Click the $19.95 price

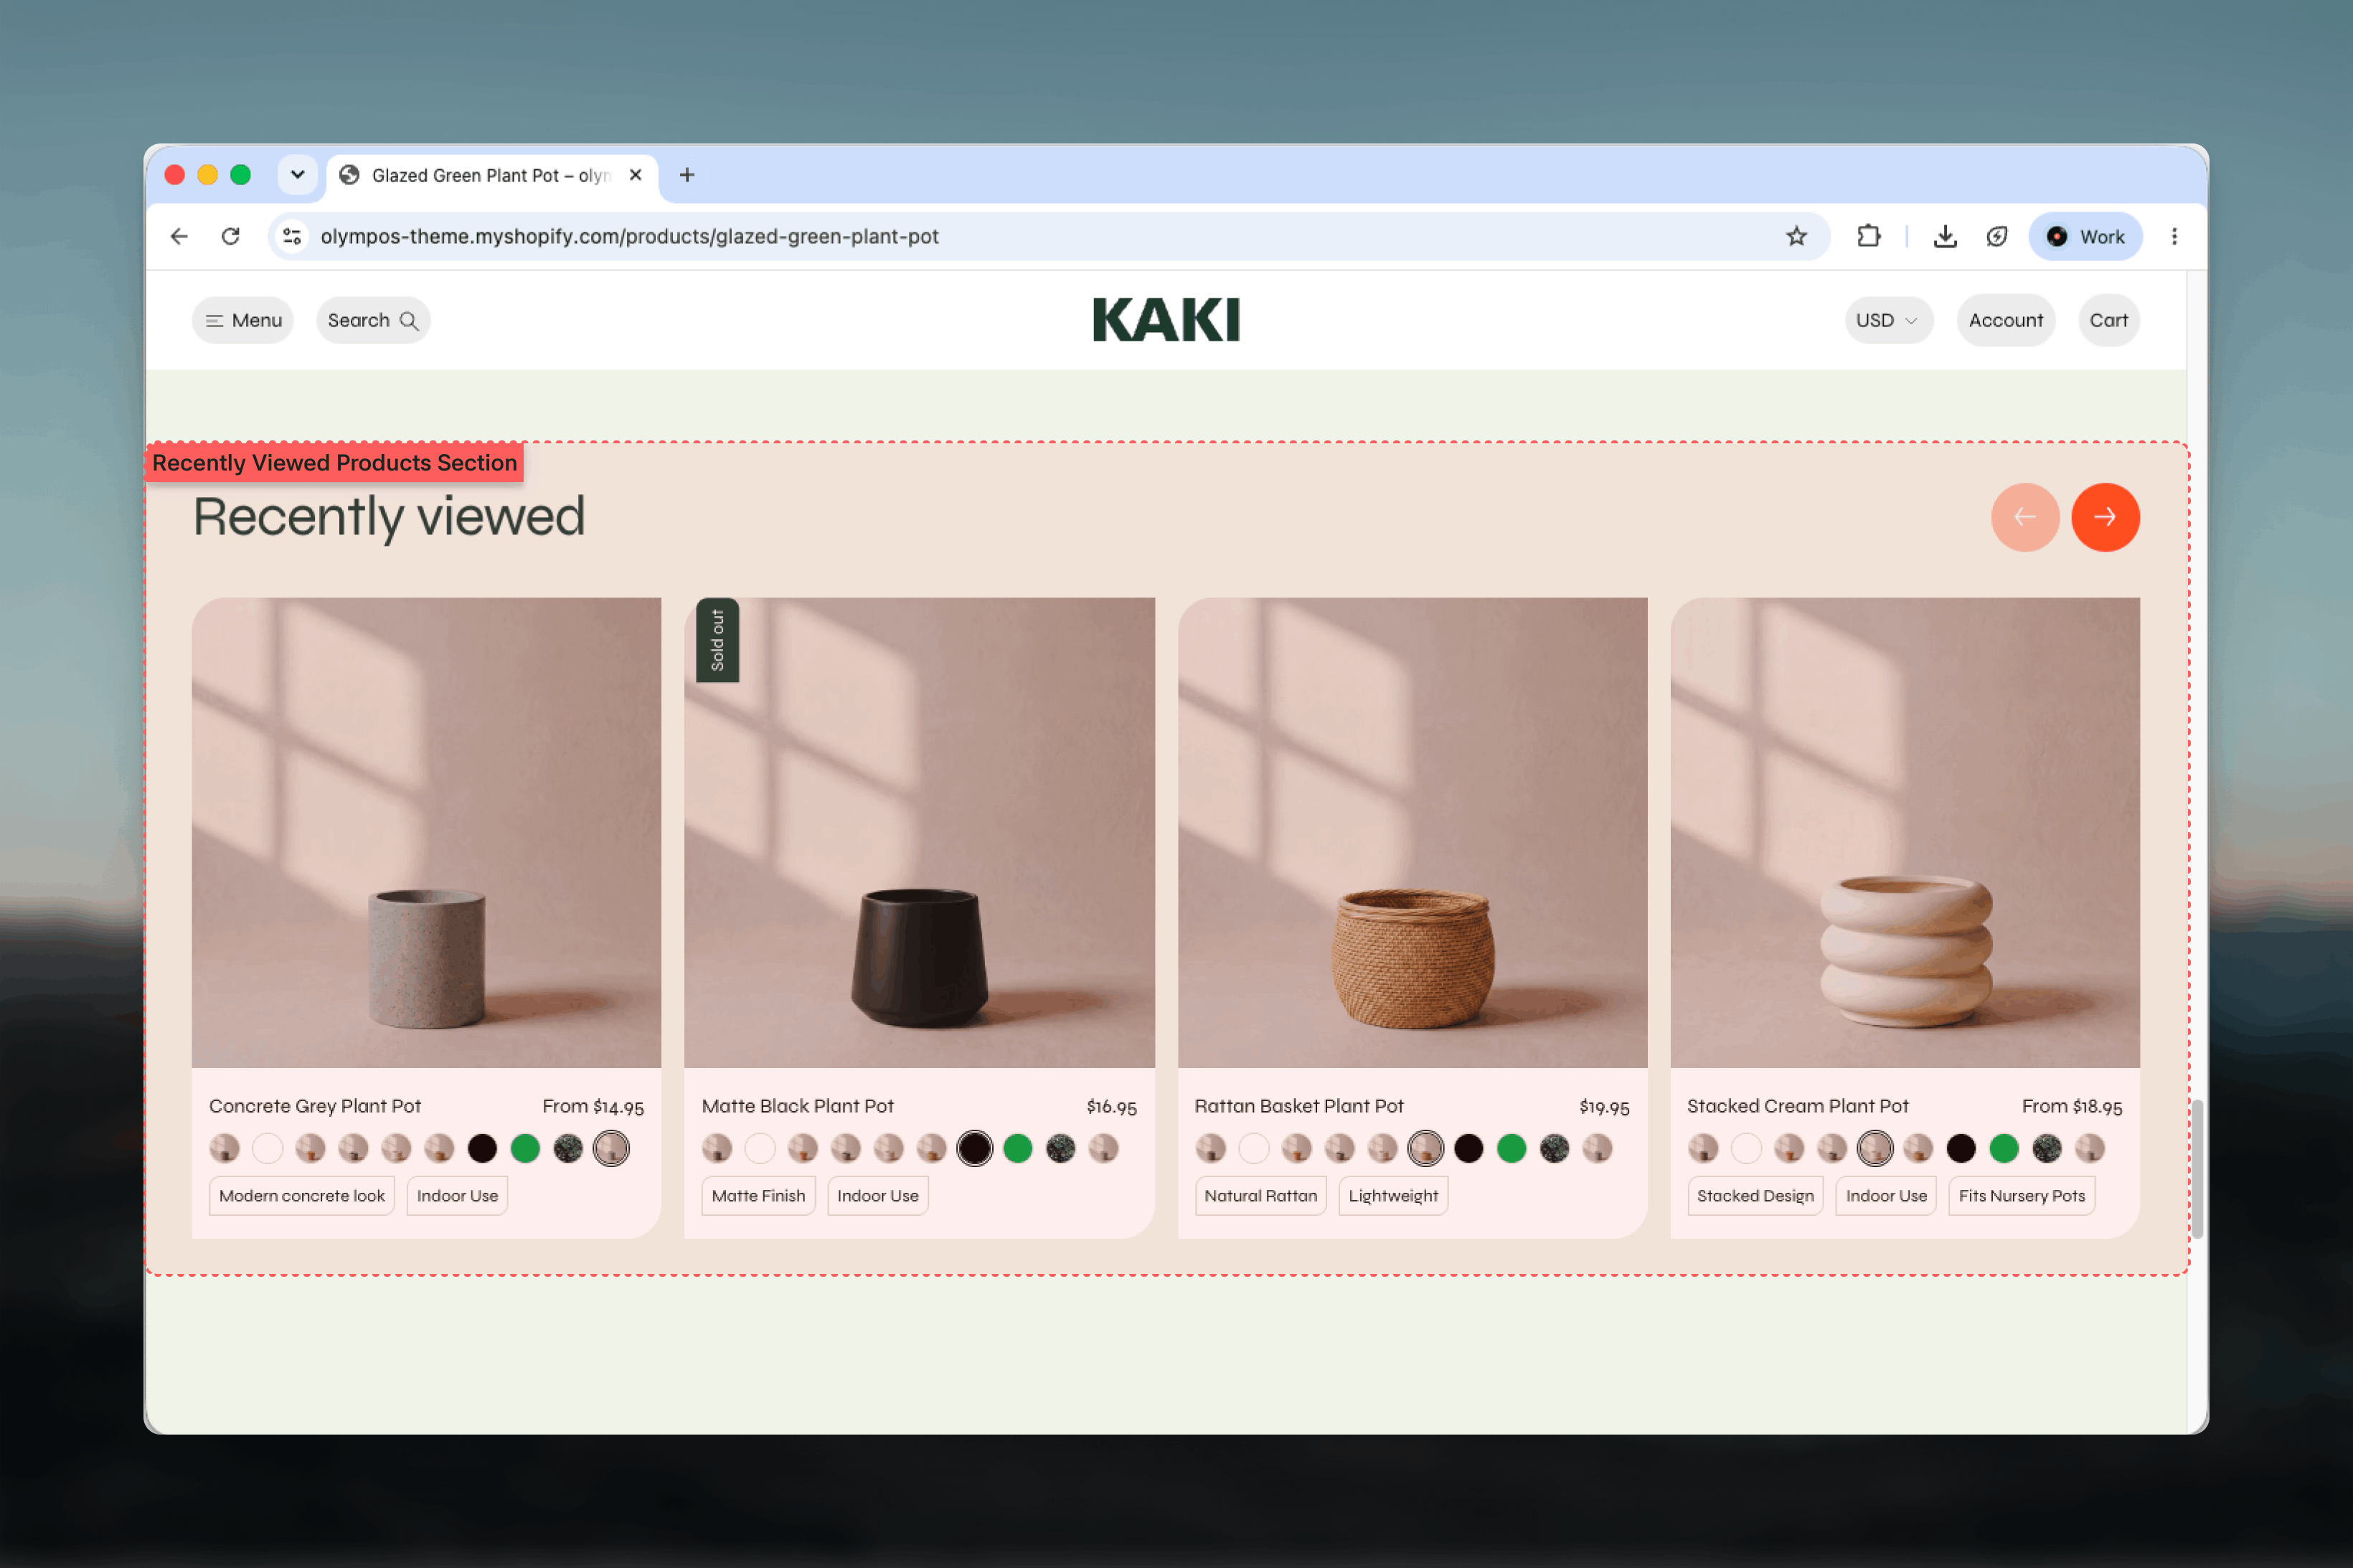tap(1604, 1107)
